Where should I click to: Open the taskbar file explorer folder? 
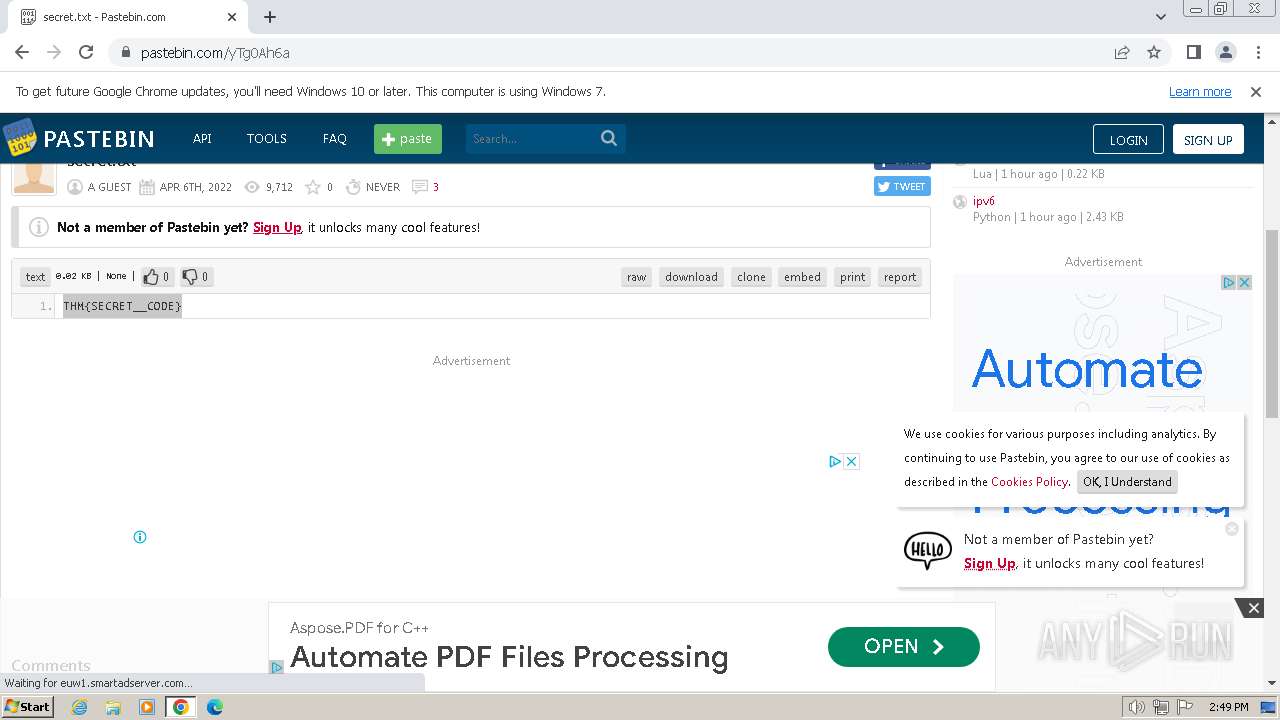tap(113, 707)
